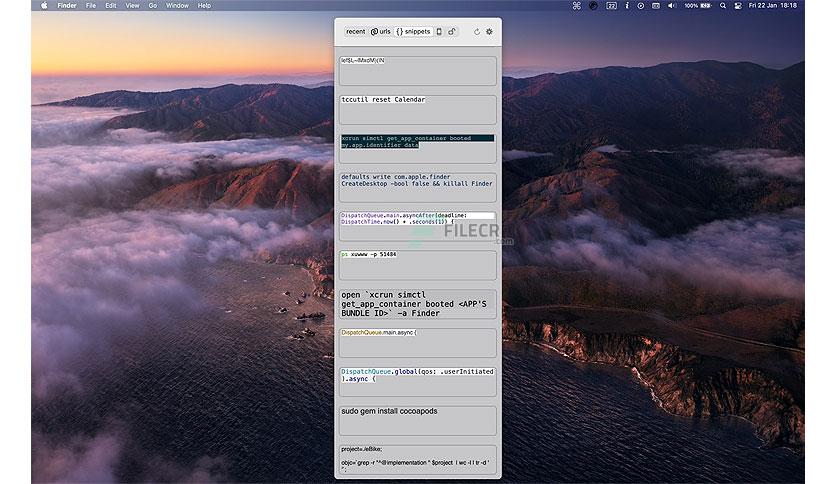Open the View menu
The width and height of the screenshot is (836, 484).
132,5
